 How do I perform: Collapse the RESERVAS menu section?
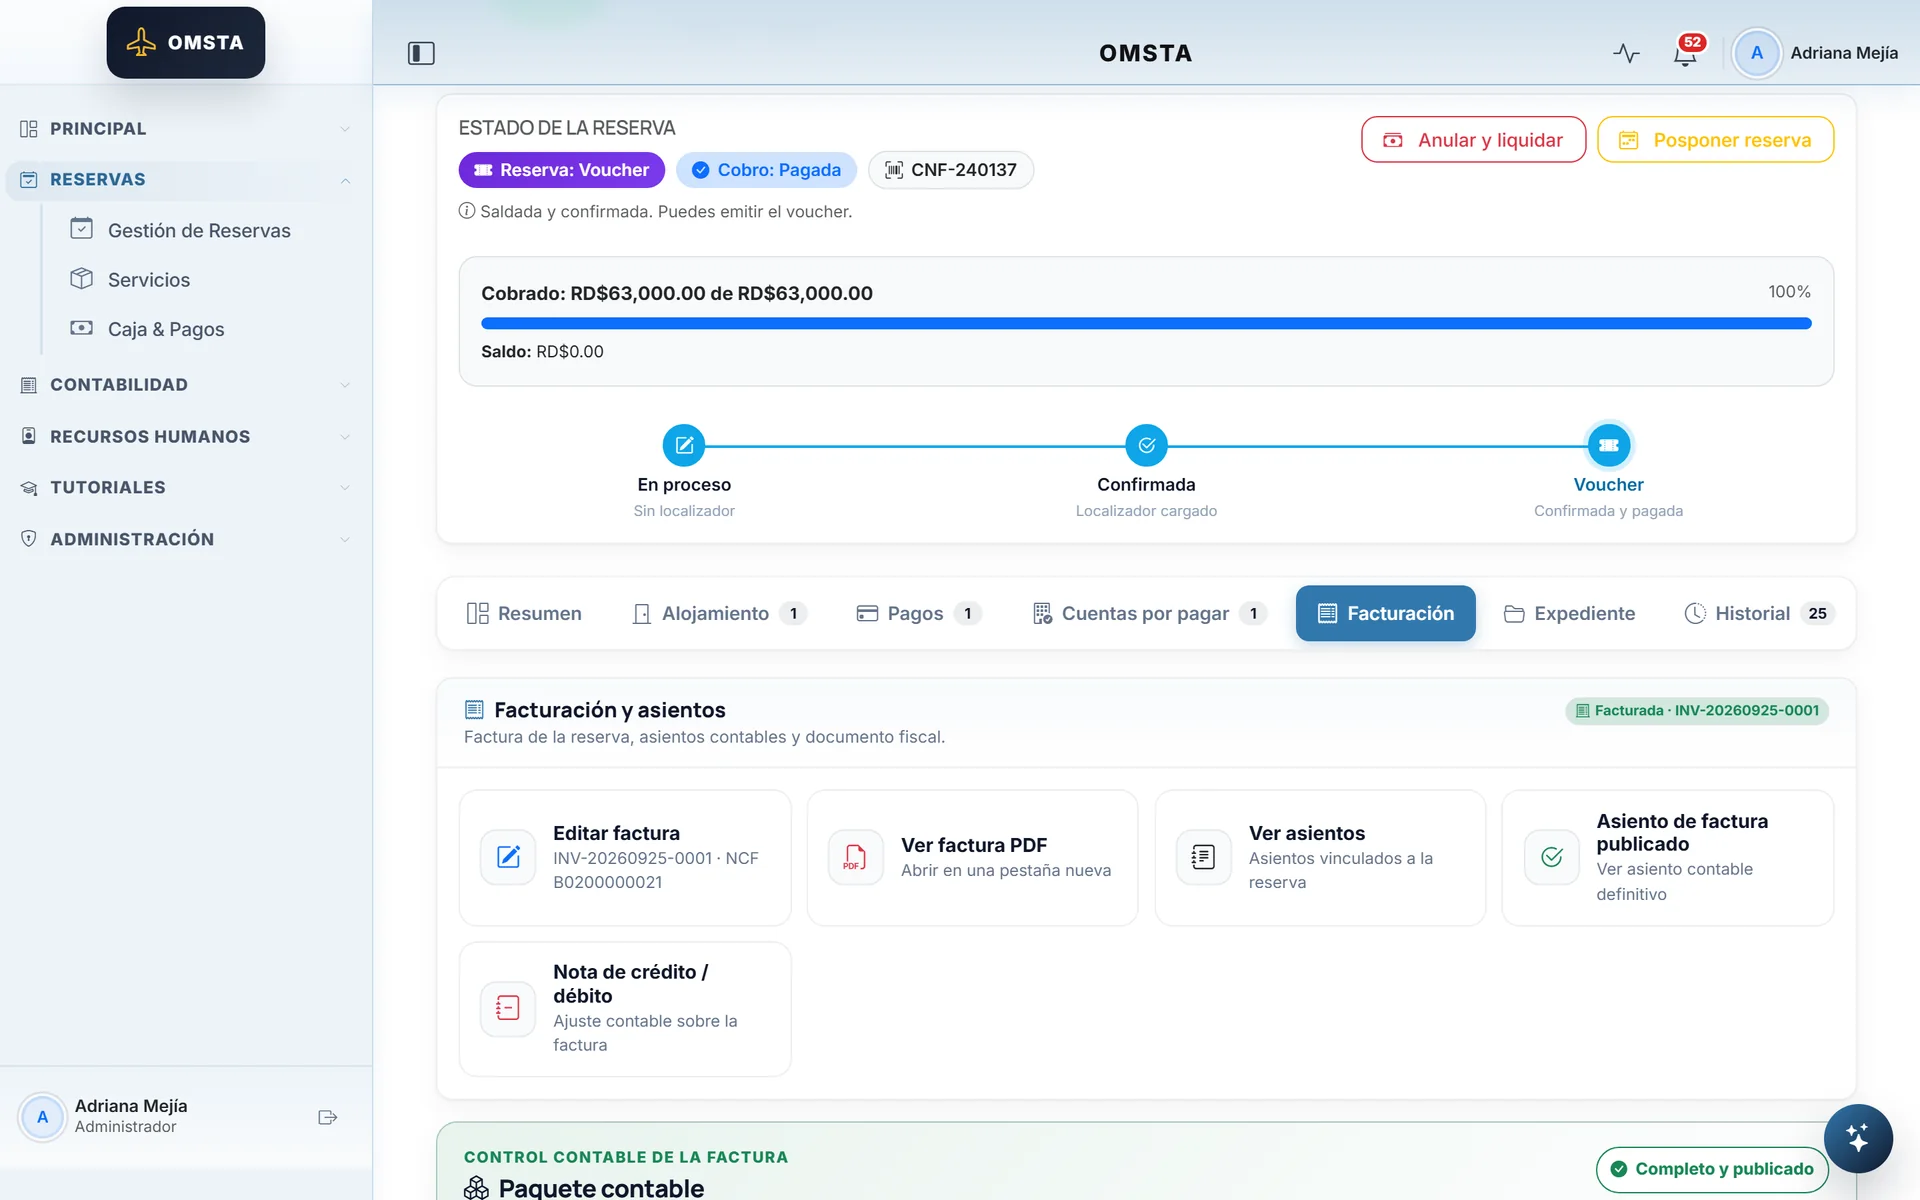186,180
